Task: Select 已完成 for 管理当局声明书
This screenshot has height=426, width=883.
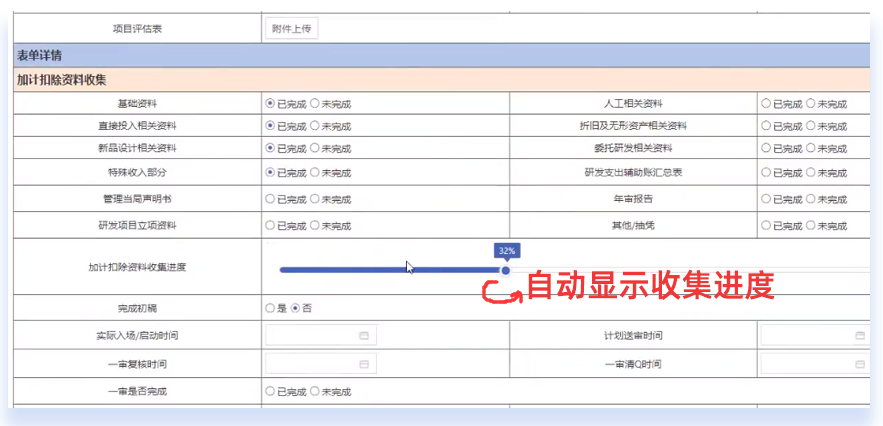Action: coord(270,199)
